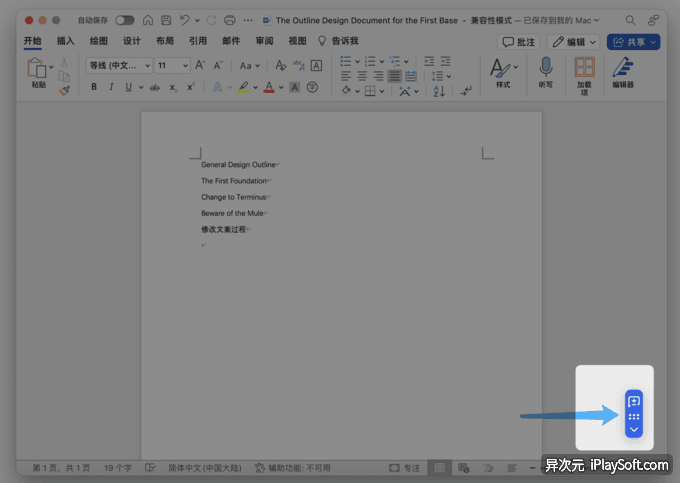Toggle the AutoSave switch

(x=124, y=20)
